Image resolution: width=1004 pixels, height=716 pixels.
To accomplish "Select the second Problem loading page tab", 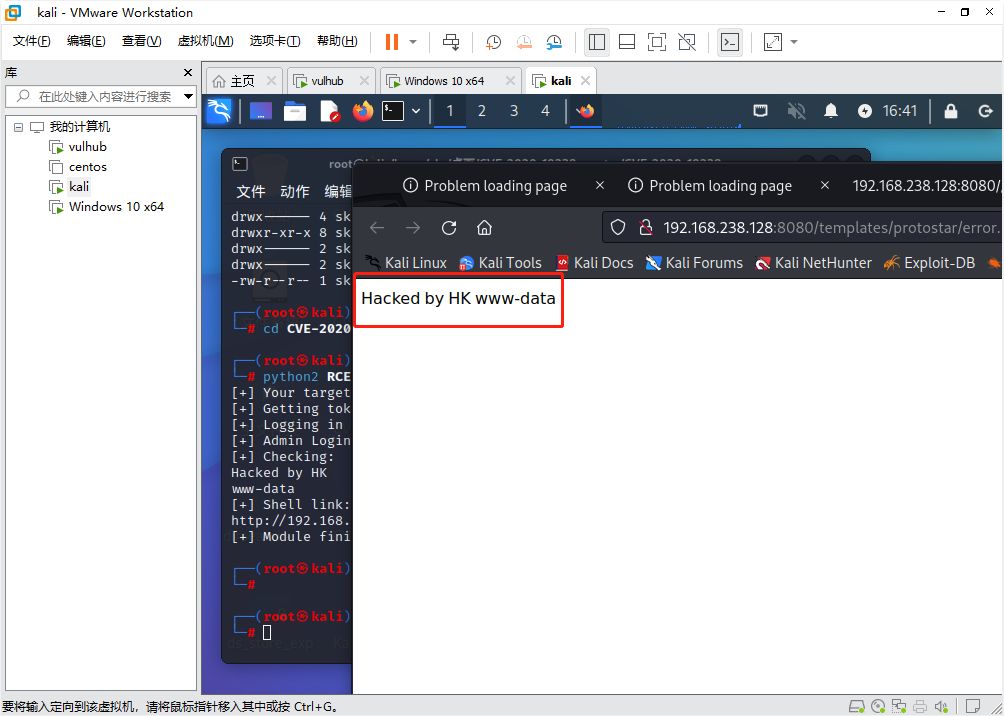I will pos(720,186).
